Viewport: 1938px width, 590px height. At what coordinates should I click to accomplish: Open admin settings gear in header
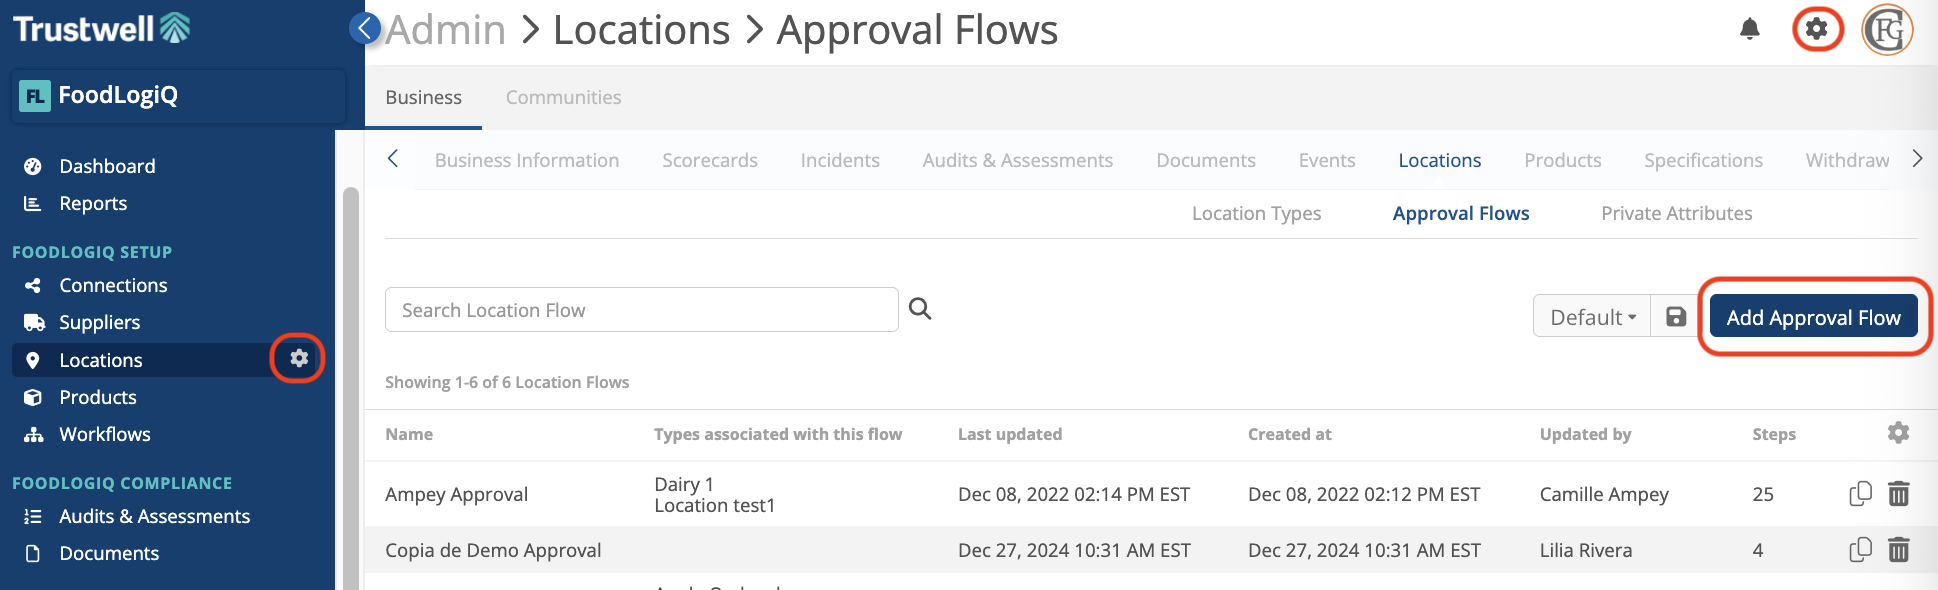[x=1816, y=29]
